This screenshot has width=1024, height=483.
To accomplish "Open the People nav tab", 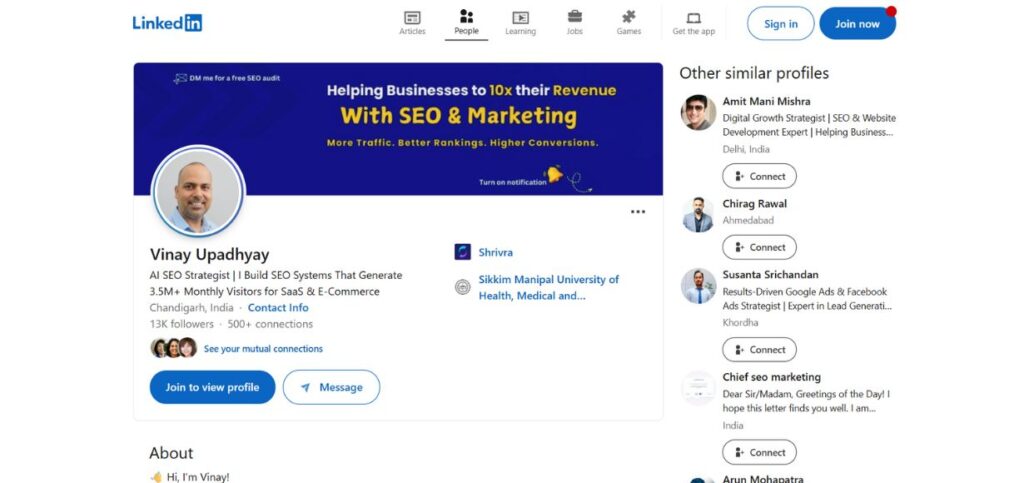I will pos(466,23).
